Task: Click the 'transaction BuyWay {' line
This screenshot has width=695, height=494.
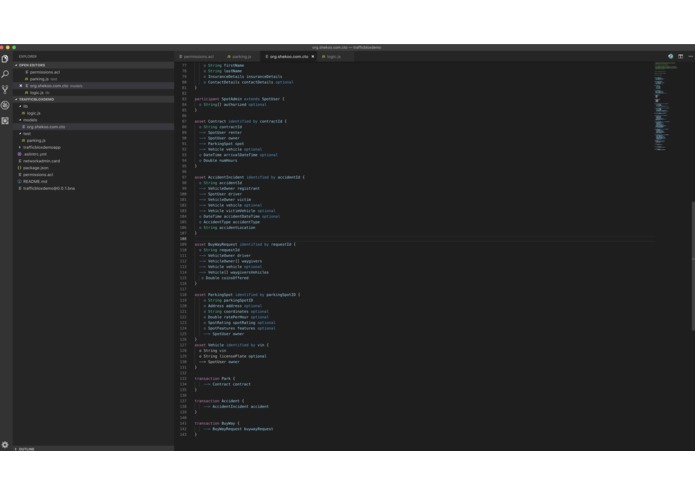Action: (x=217, y=423)
